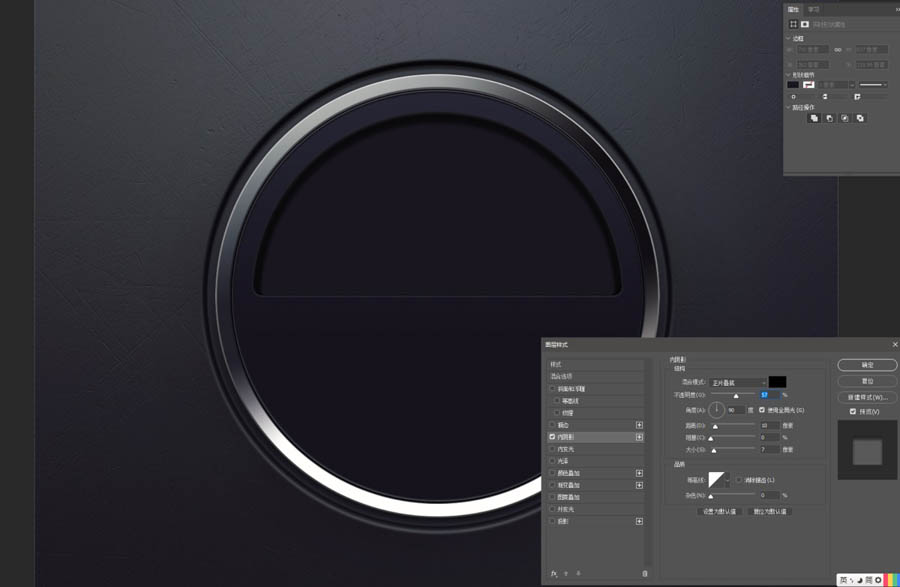Select the Intersect Shape Areas path operation icon
Viewport: 900px width, 587px height.
[x=845, y=118]
